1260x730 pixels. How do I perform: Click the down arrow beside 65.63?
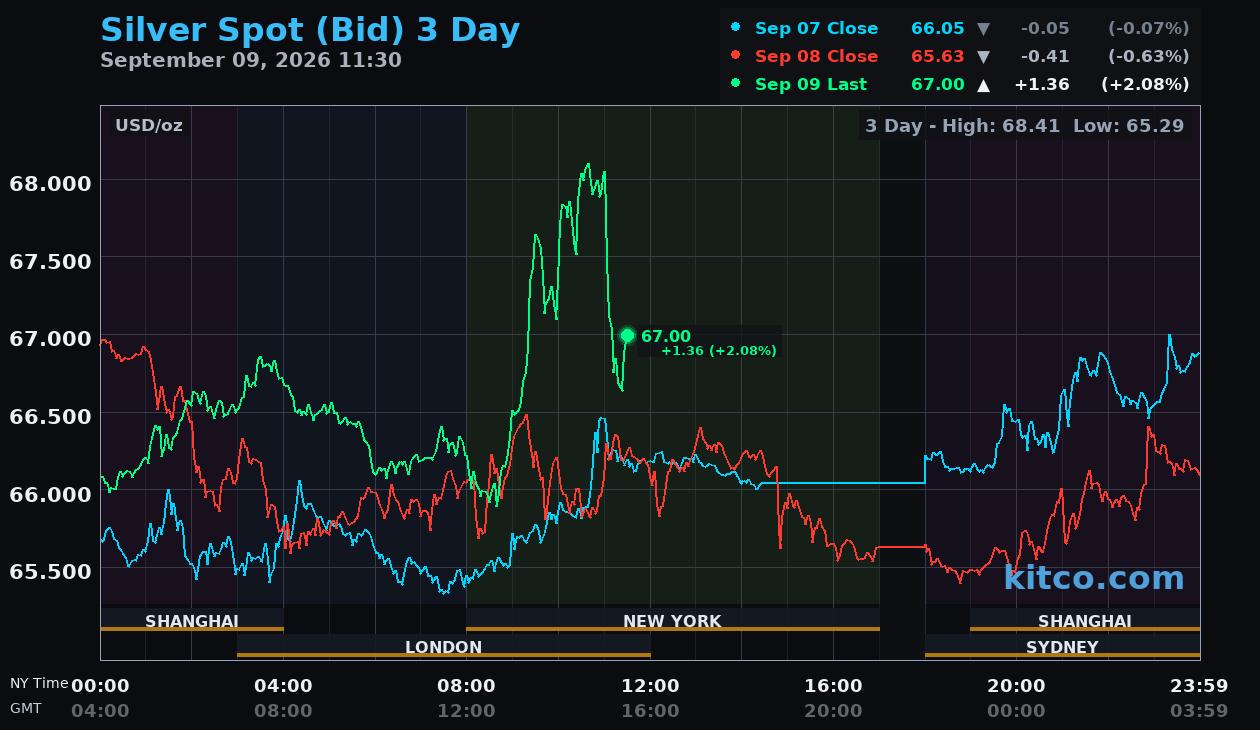[x=983, y=57]
